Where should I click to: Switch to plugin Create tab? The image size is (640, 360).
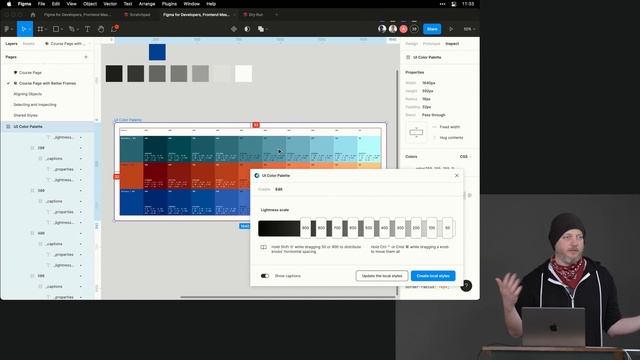pyautogui.click(x=264, y=189)
